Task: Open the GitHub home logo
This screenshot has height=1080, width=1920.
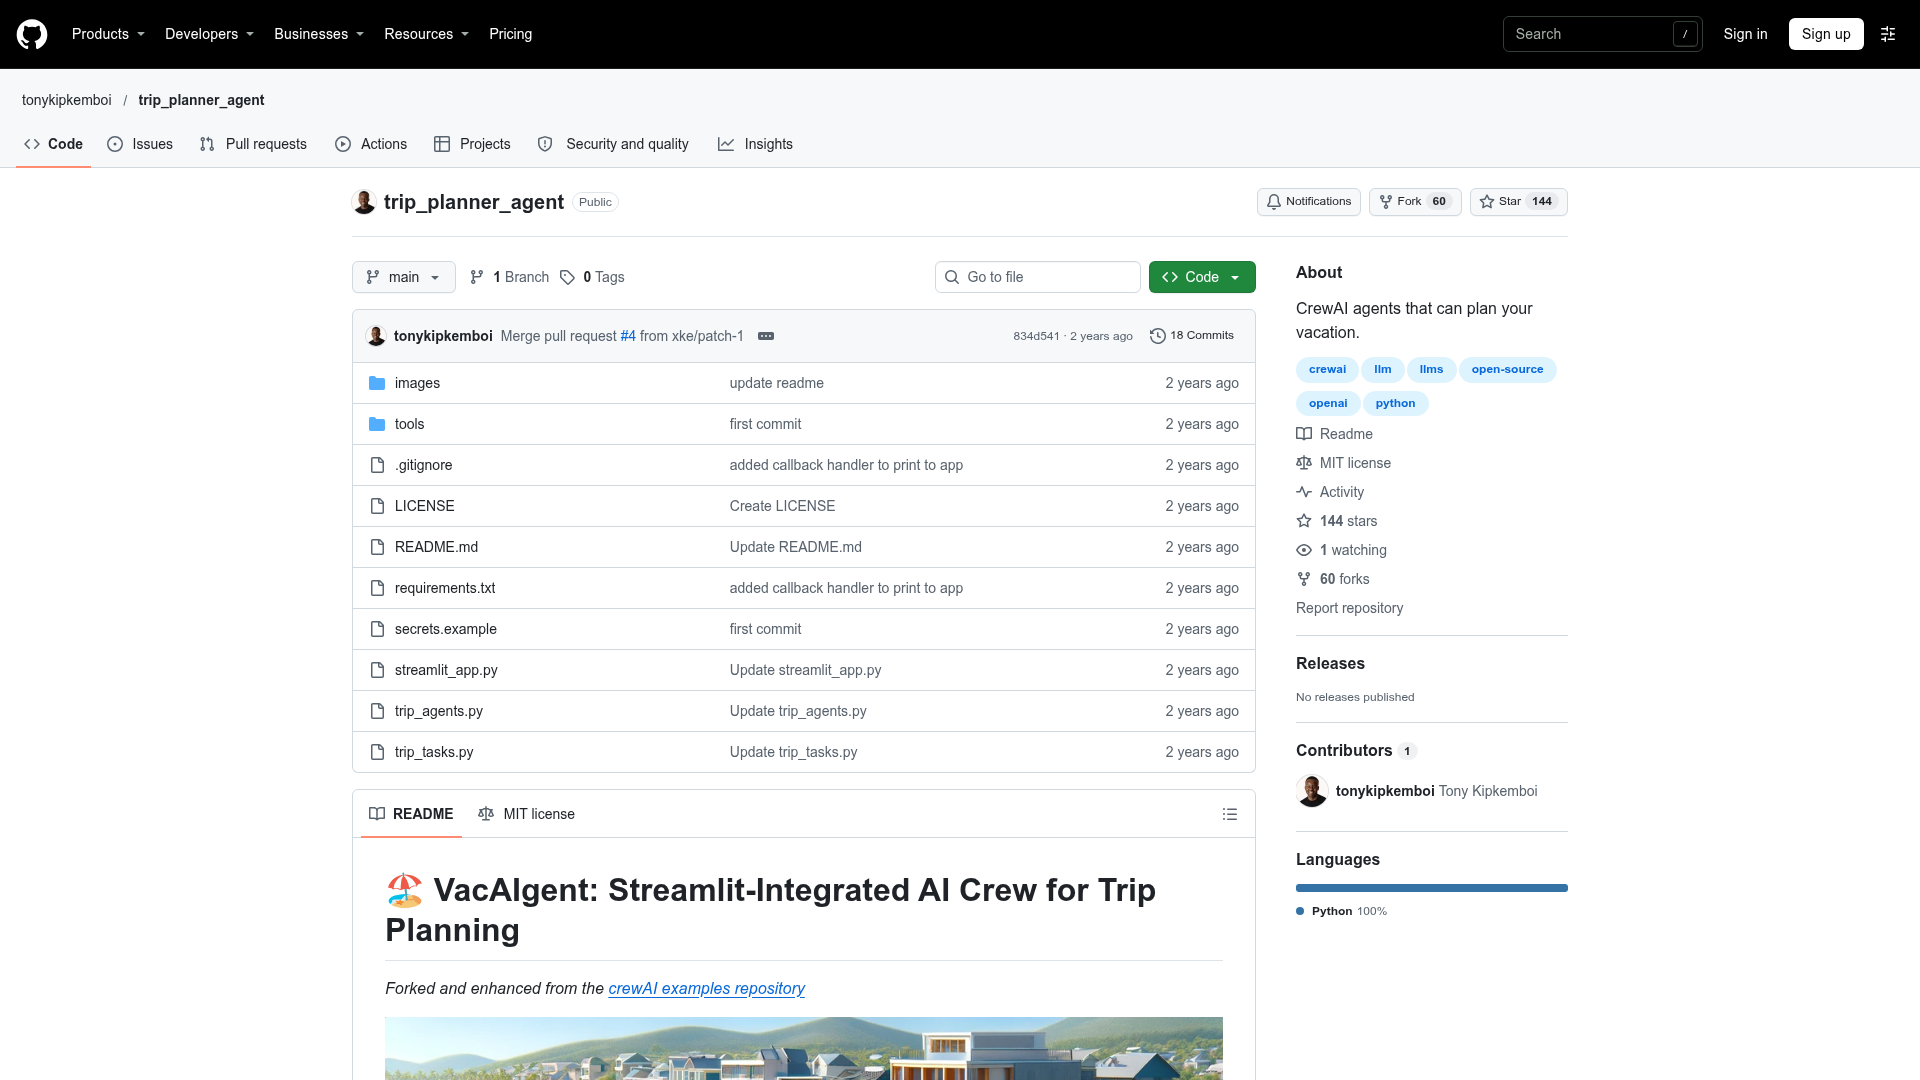Action: (32, 34)
